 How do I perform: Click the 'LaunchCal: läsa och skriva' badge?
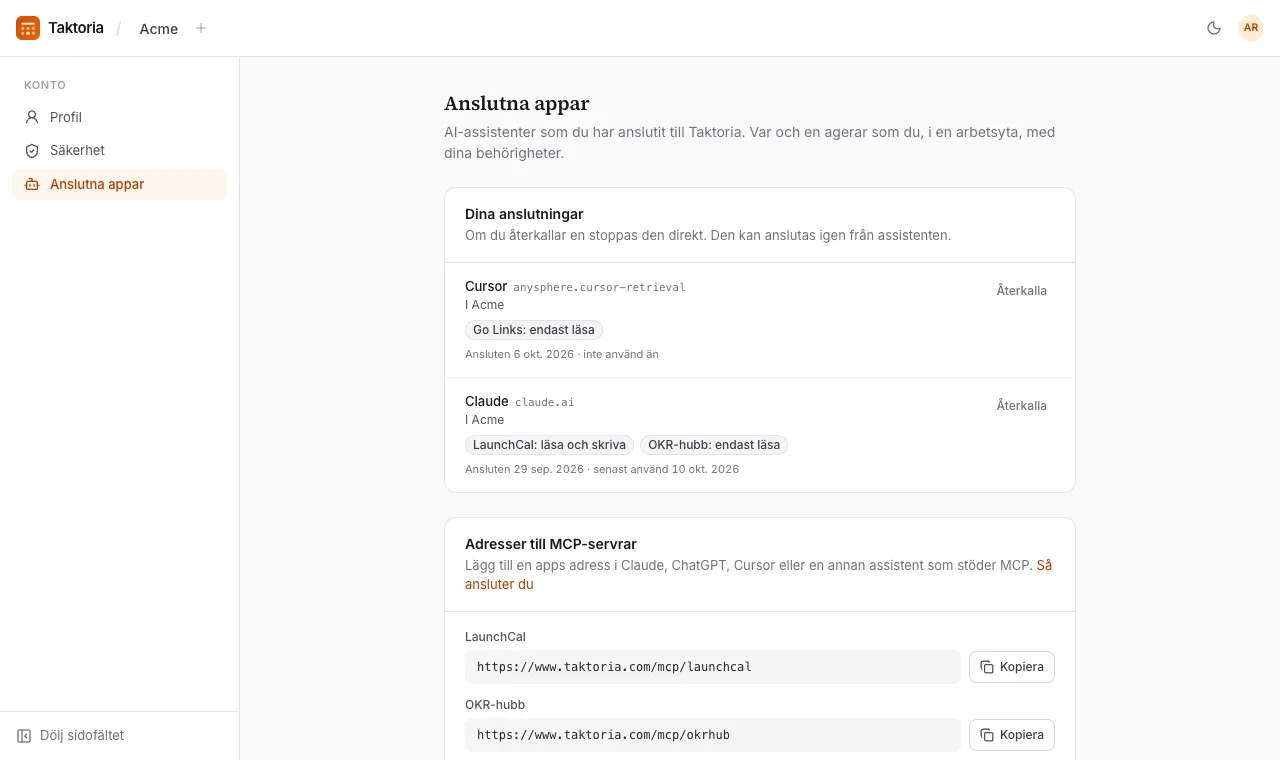click(549, 445)
